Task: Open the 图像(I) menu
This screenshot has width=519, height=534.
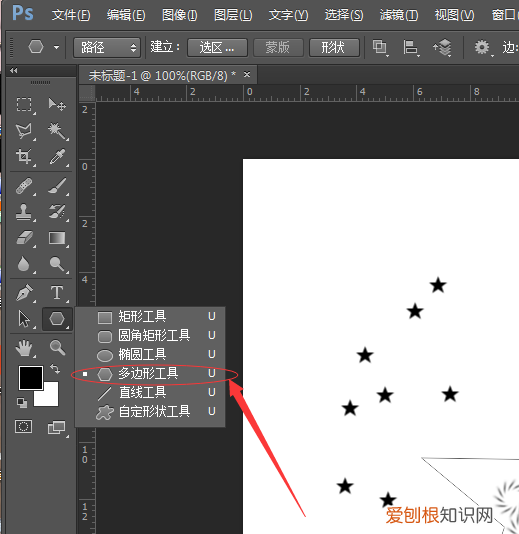Action: point(179,15)
